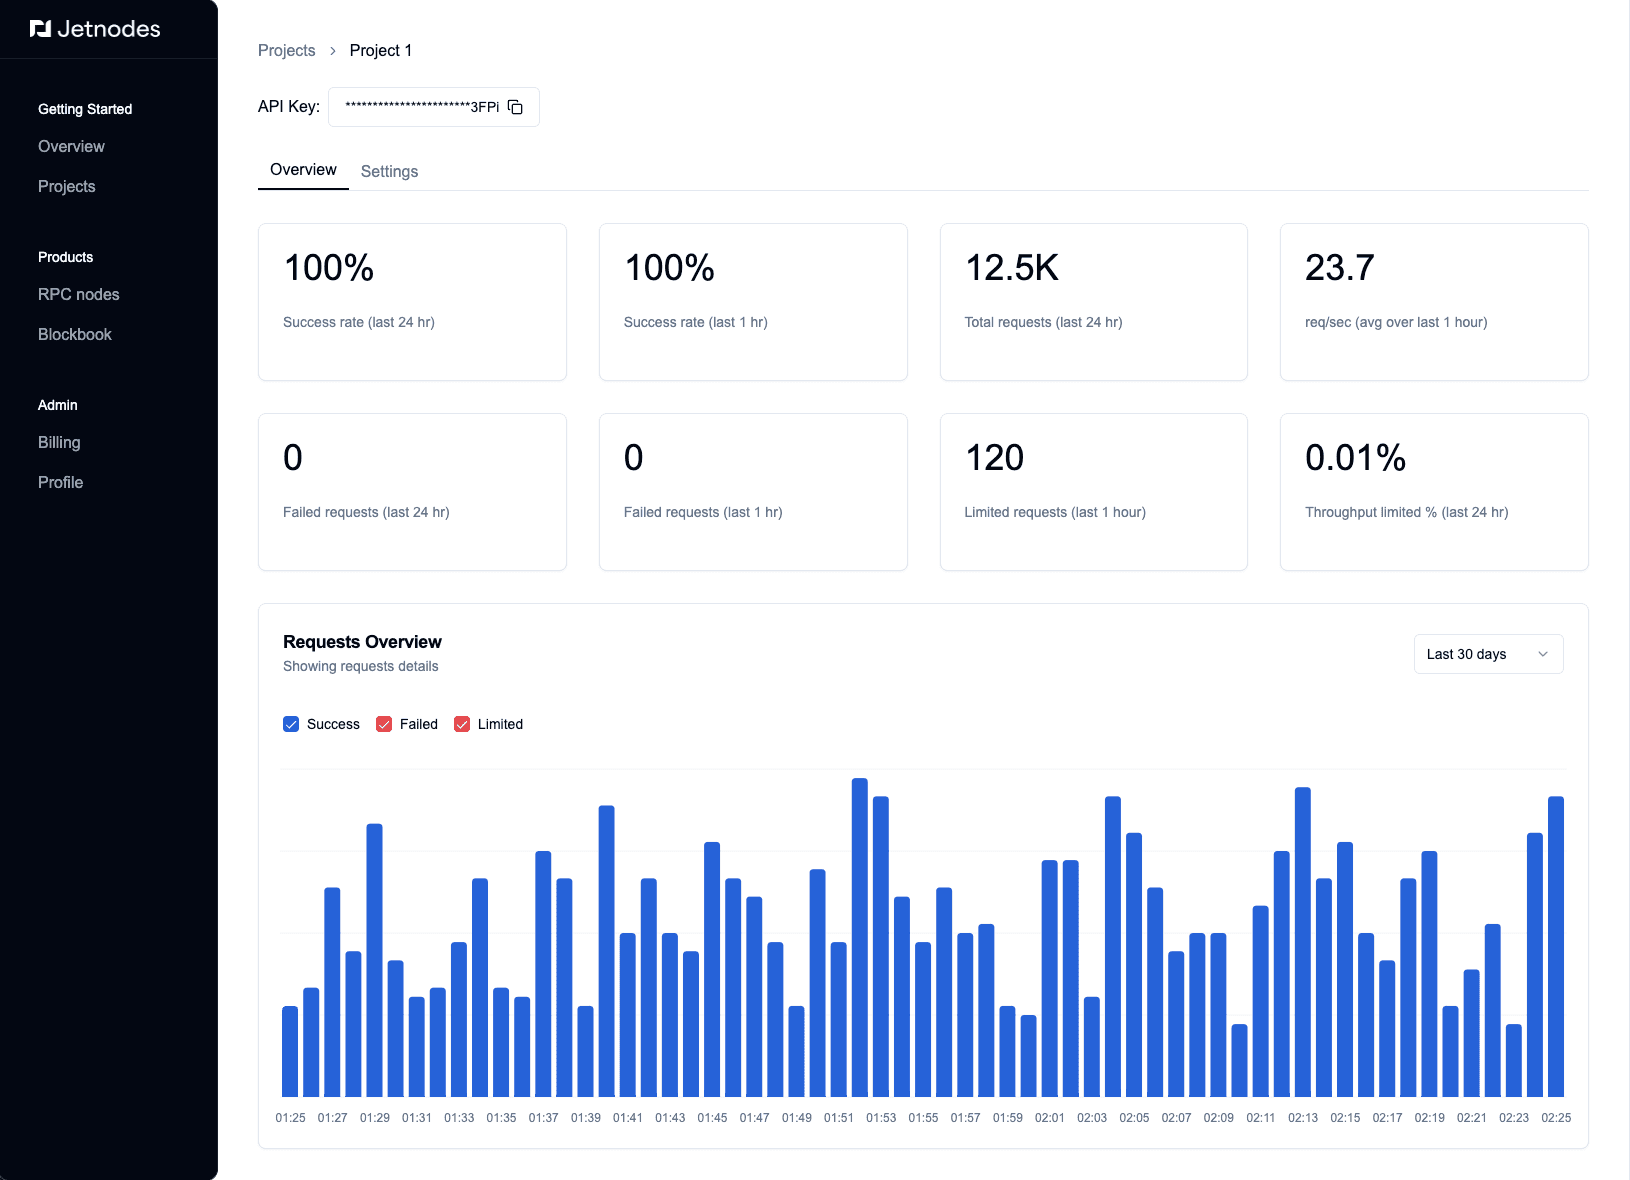1630x1180 pixels.
Task: Uncheck the Success series checkbox
Action: (x=291, y=724)
